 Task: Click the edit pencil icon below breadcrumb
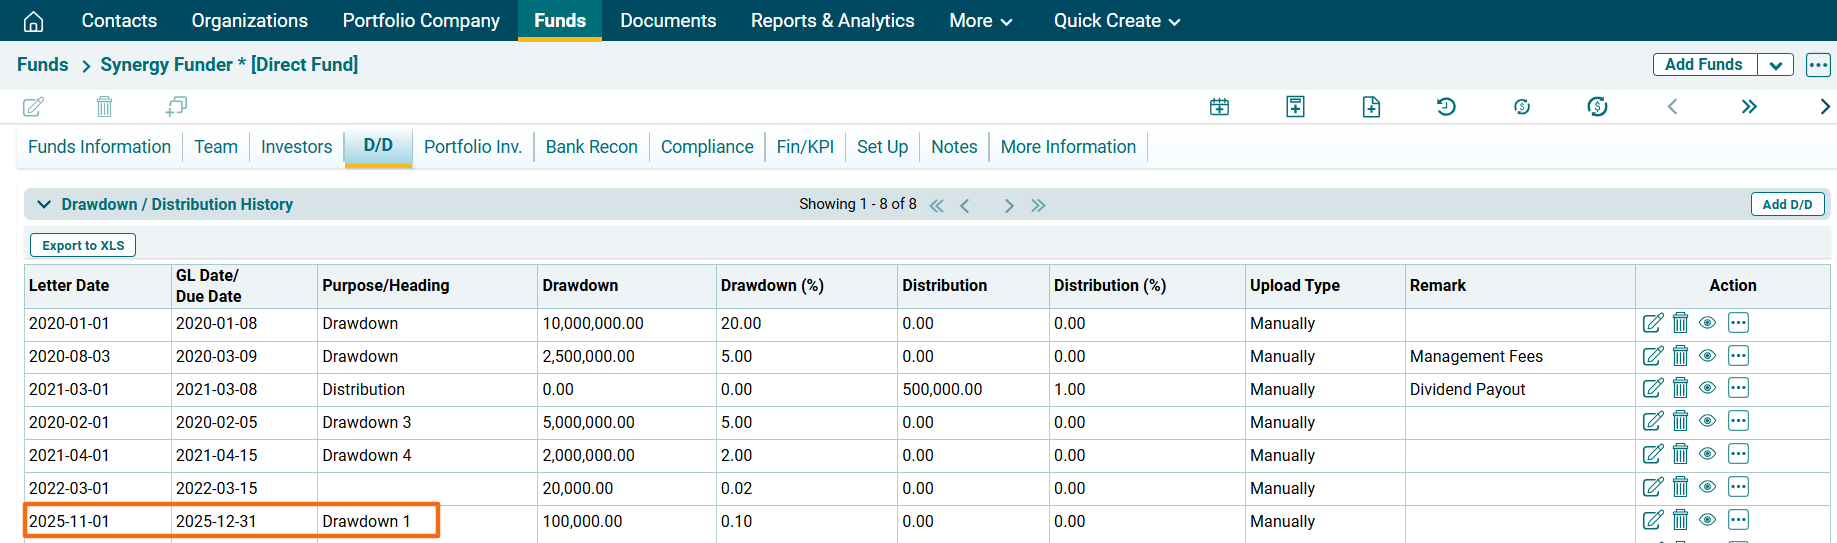tap(33, 106)
